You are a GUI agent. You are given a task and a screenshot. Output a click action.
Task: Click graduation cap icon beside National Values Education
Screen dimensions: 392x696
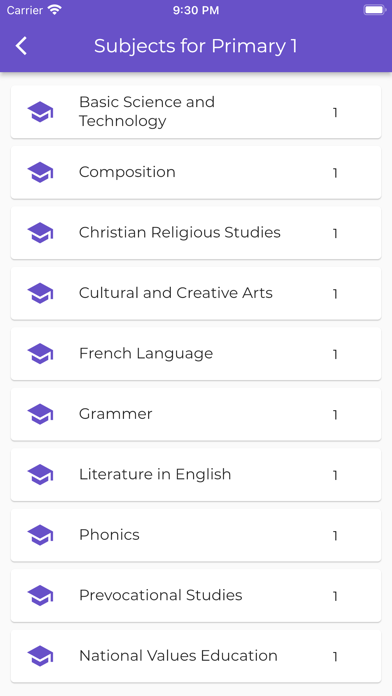[x=40, y=656]
